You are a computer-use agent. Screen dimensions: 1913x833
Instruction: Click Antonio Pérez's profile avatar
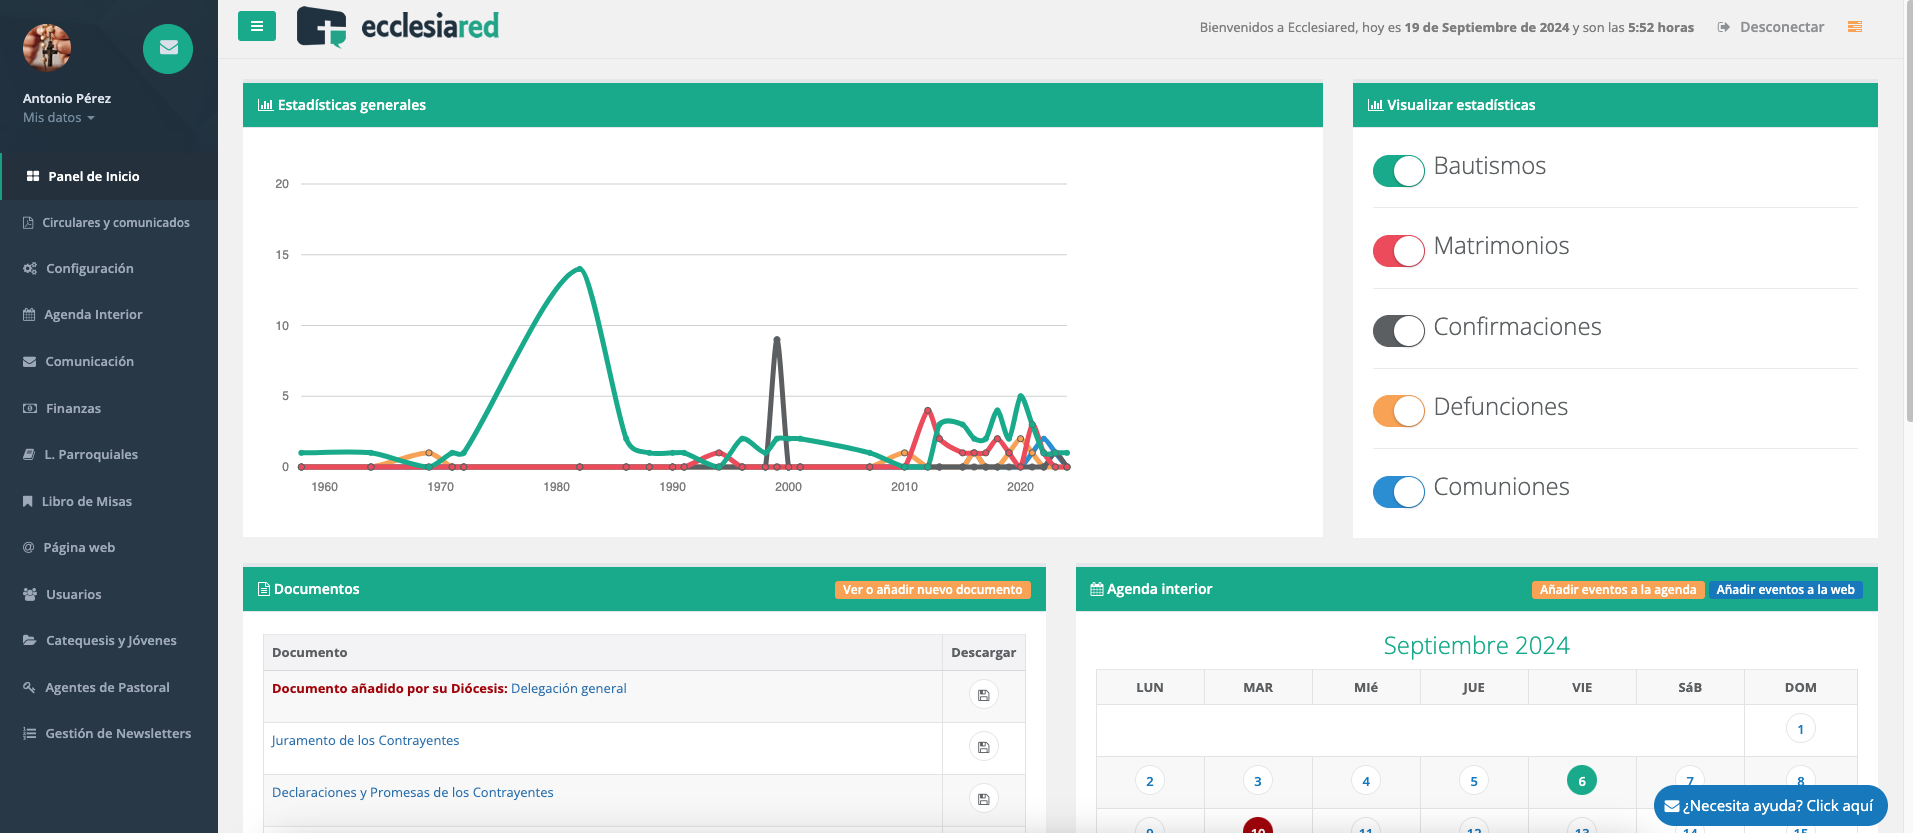point(47,47)
